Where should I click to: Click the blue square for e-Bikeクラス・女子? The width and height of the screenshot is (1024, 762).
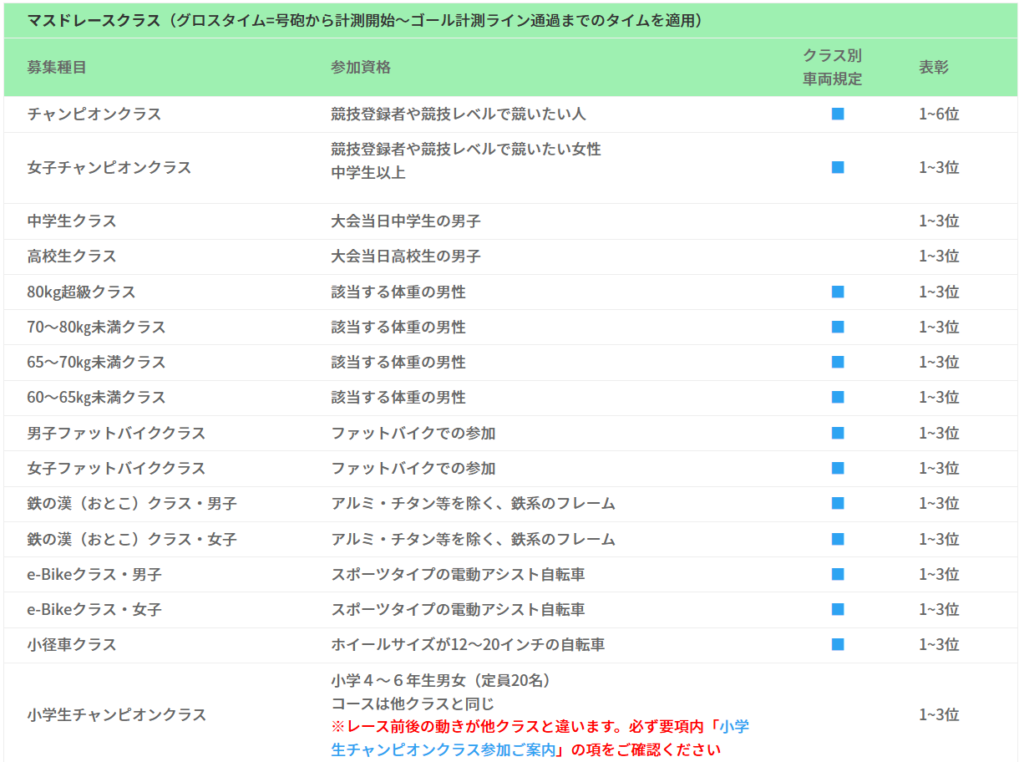[838, 609]
